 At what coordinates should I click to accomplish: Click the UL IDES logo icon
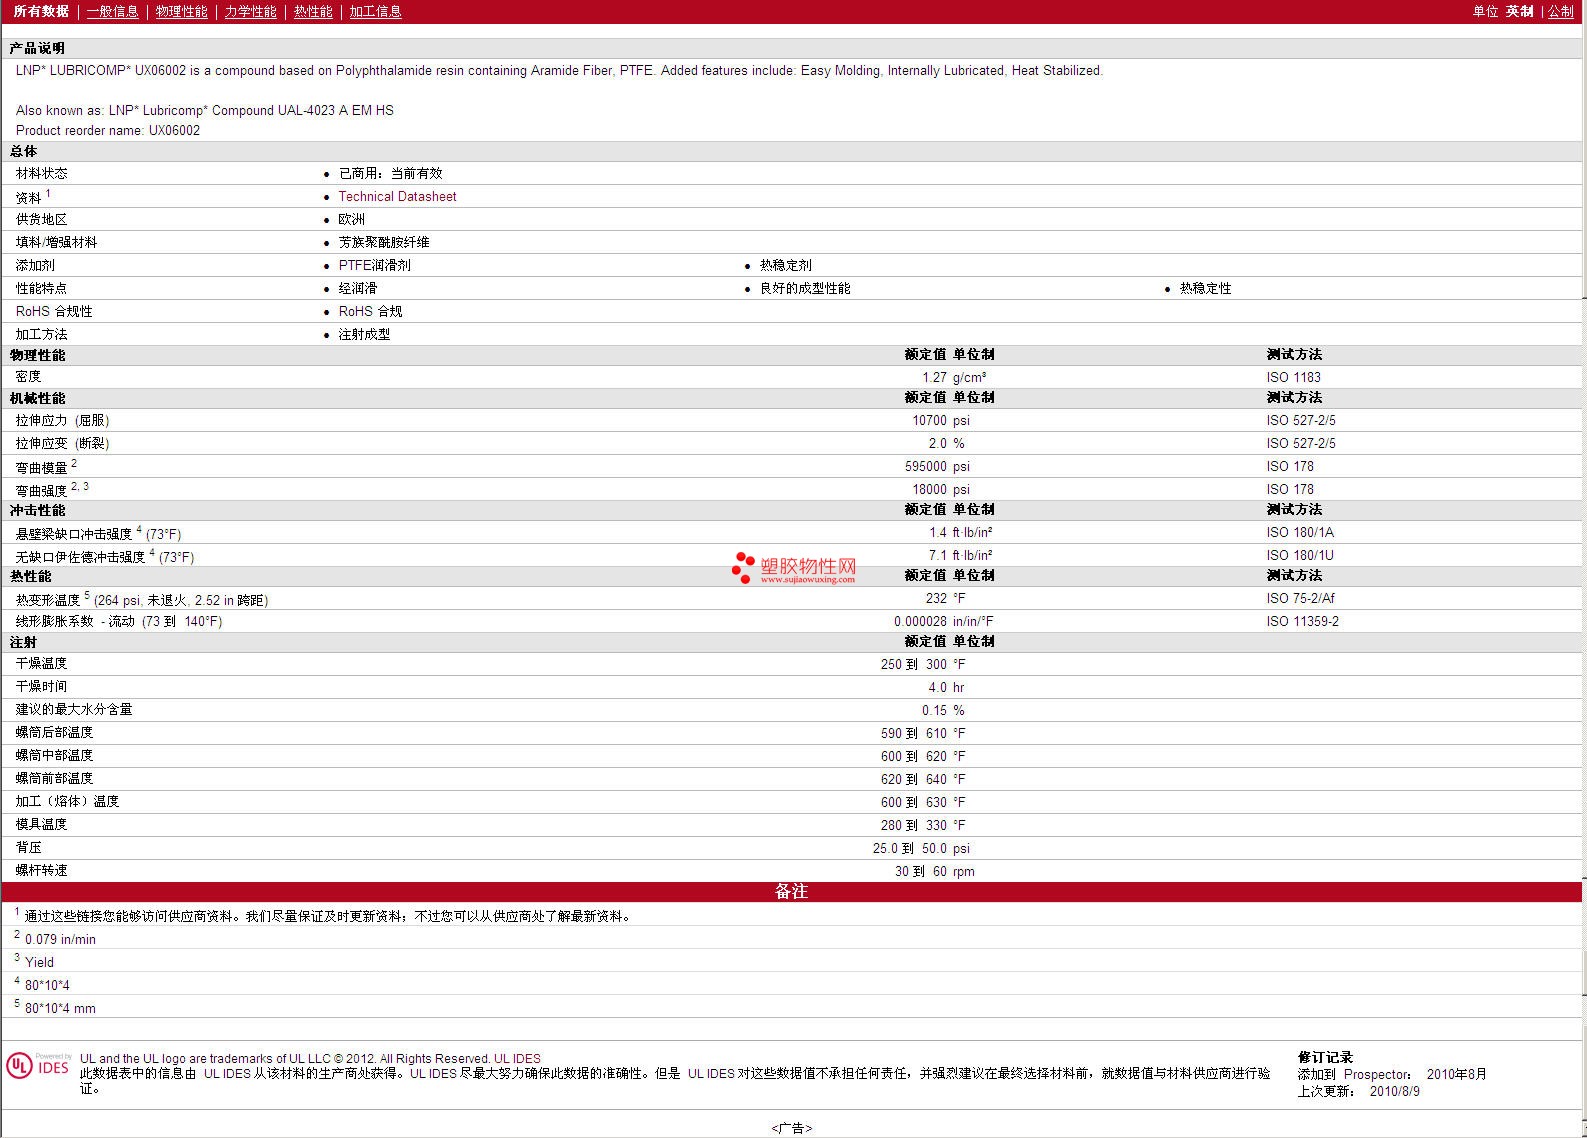pyautogui.click(x=38, y=1065)
